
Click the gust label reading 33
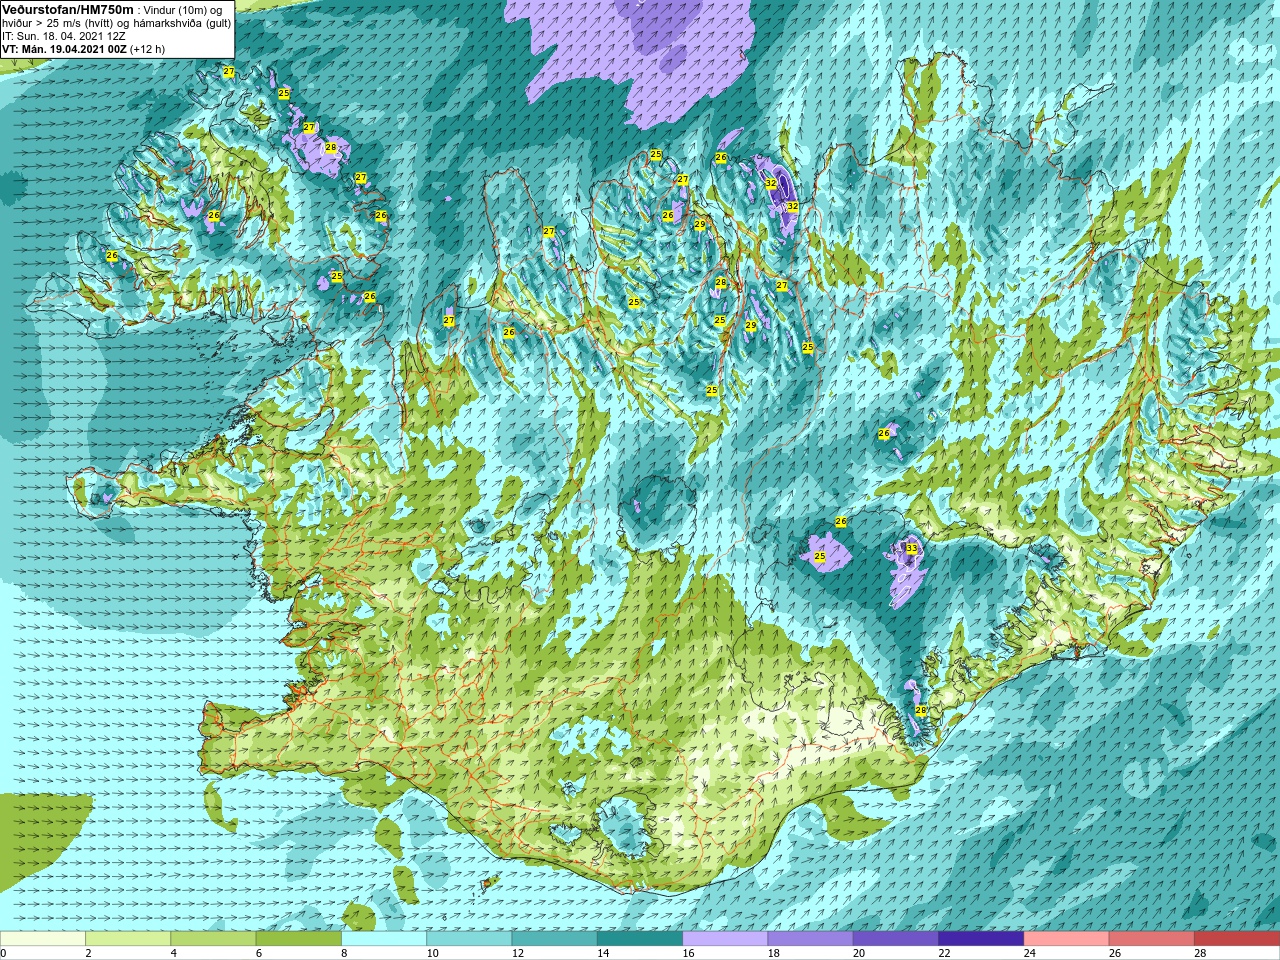point(911,548)
